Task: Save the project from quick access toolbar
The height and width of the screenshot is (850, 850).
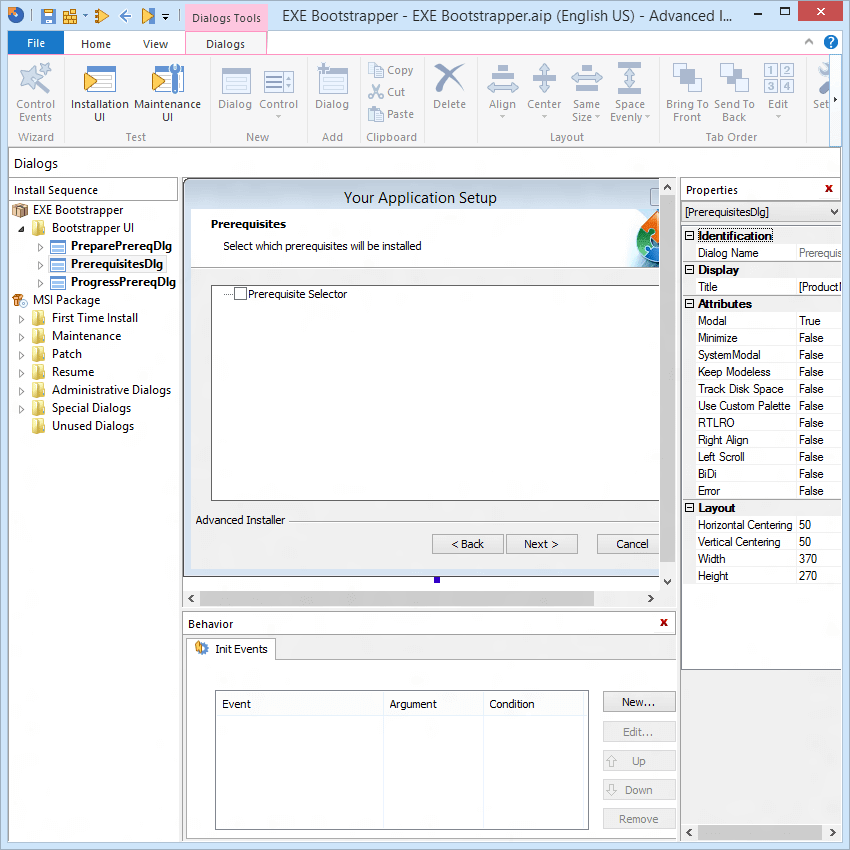Action: pos(48,16)
